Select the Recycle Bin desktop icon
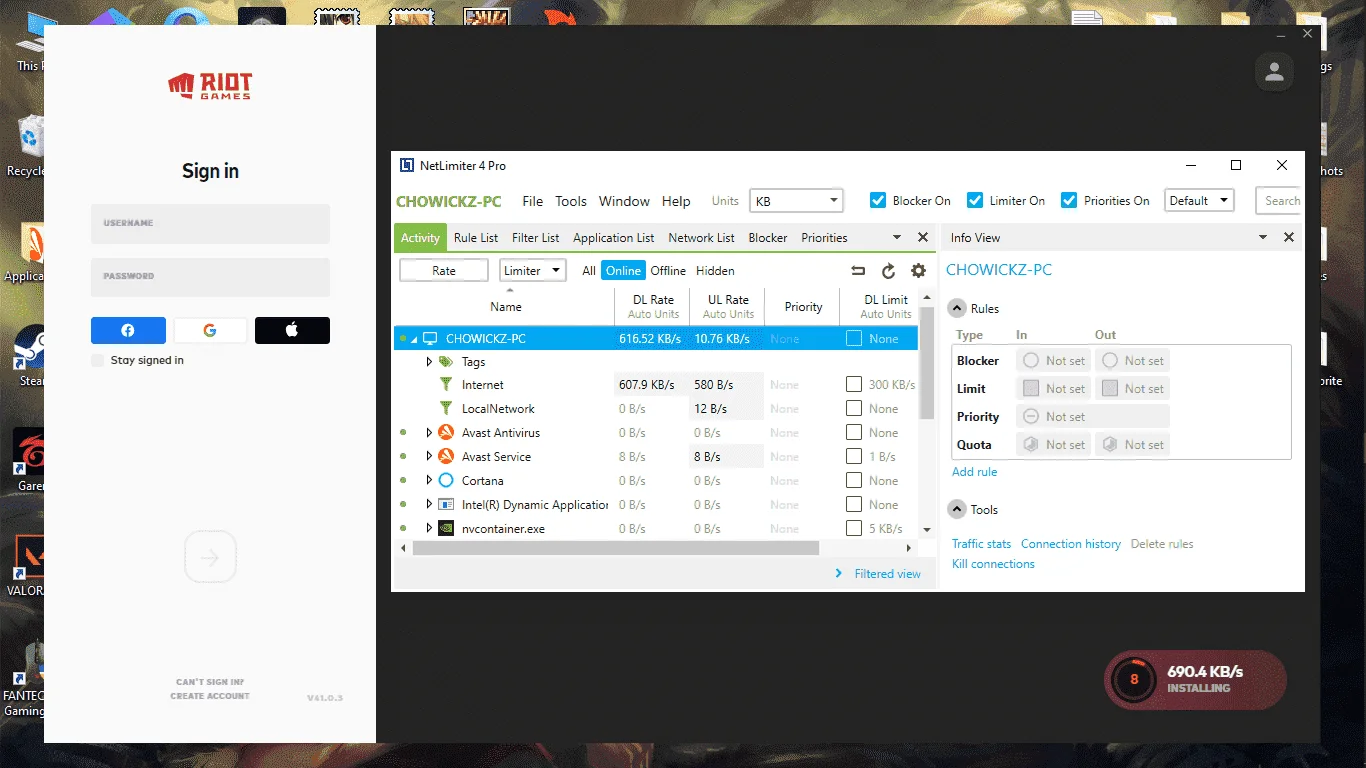 [x=28, y=145]
